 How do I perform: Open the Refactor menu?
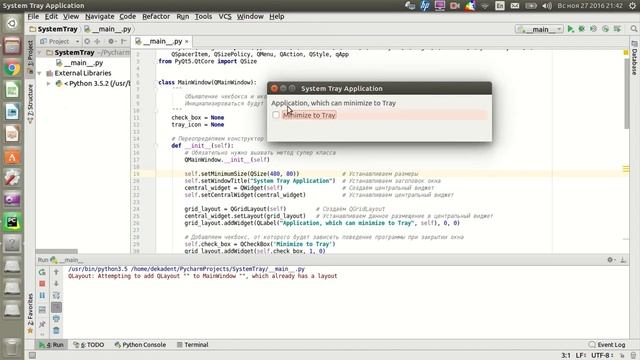tap(156, 16)
